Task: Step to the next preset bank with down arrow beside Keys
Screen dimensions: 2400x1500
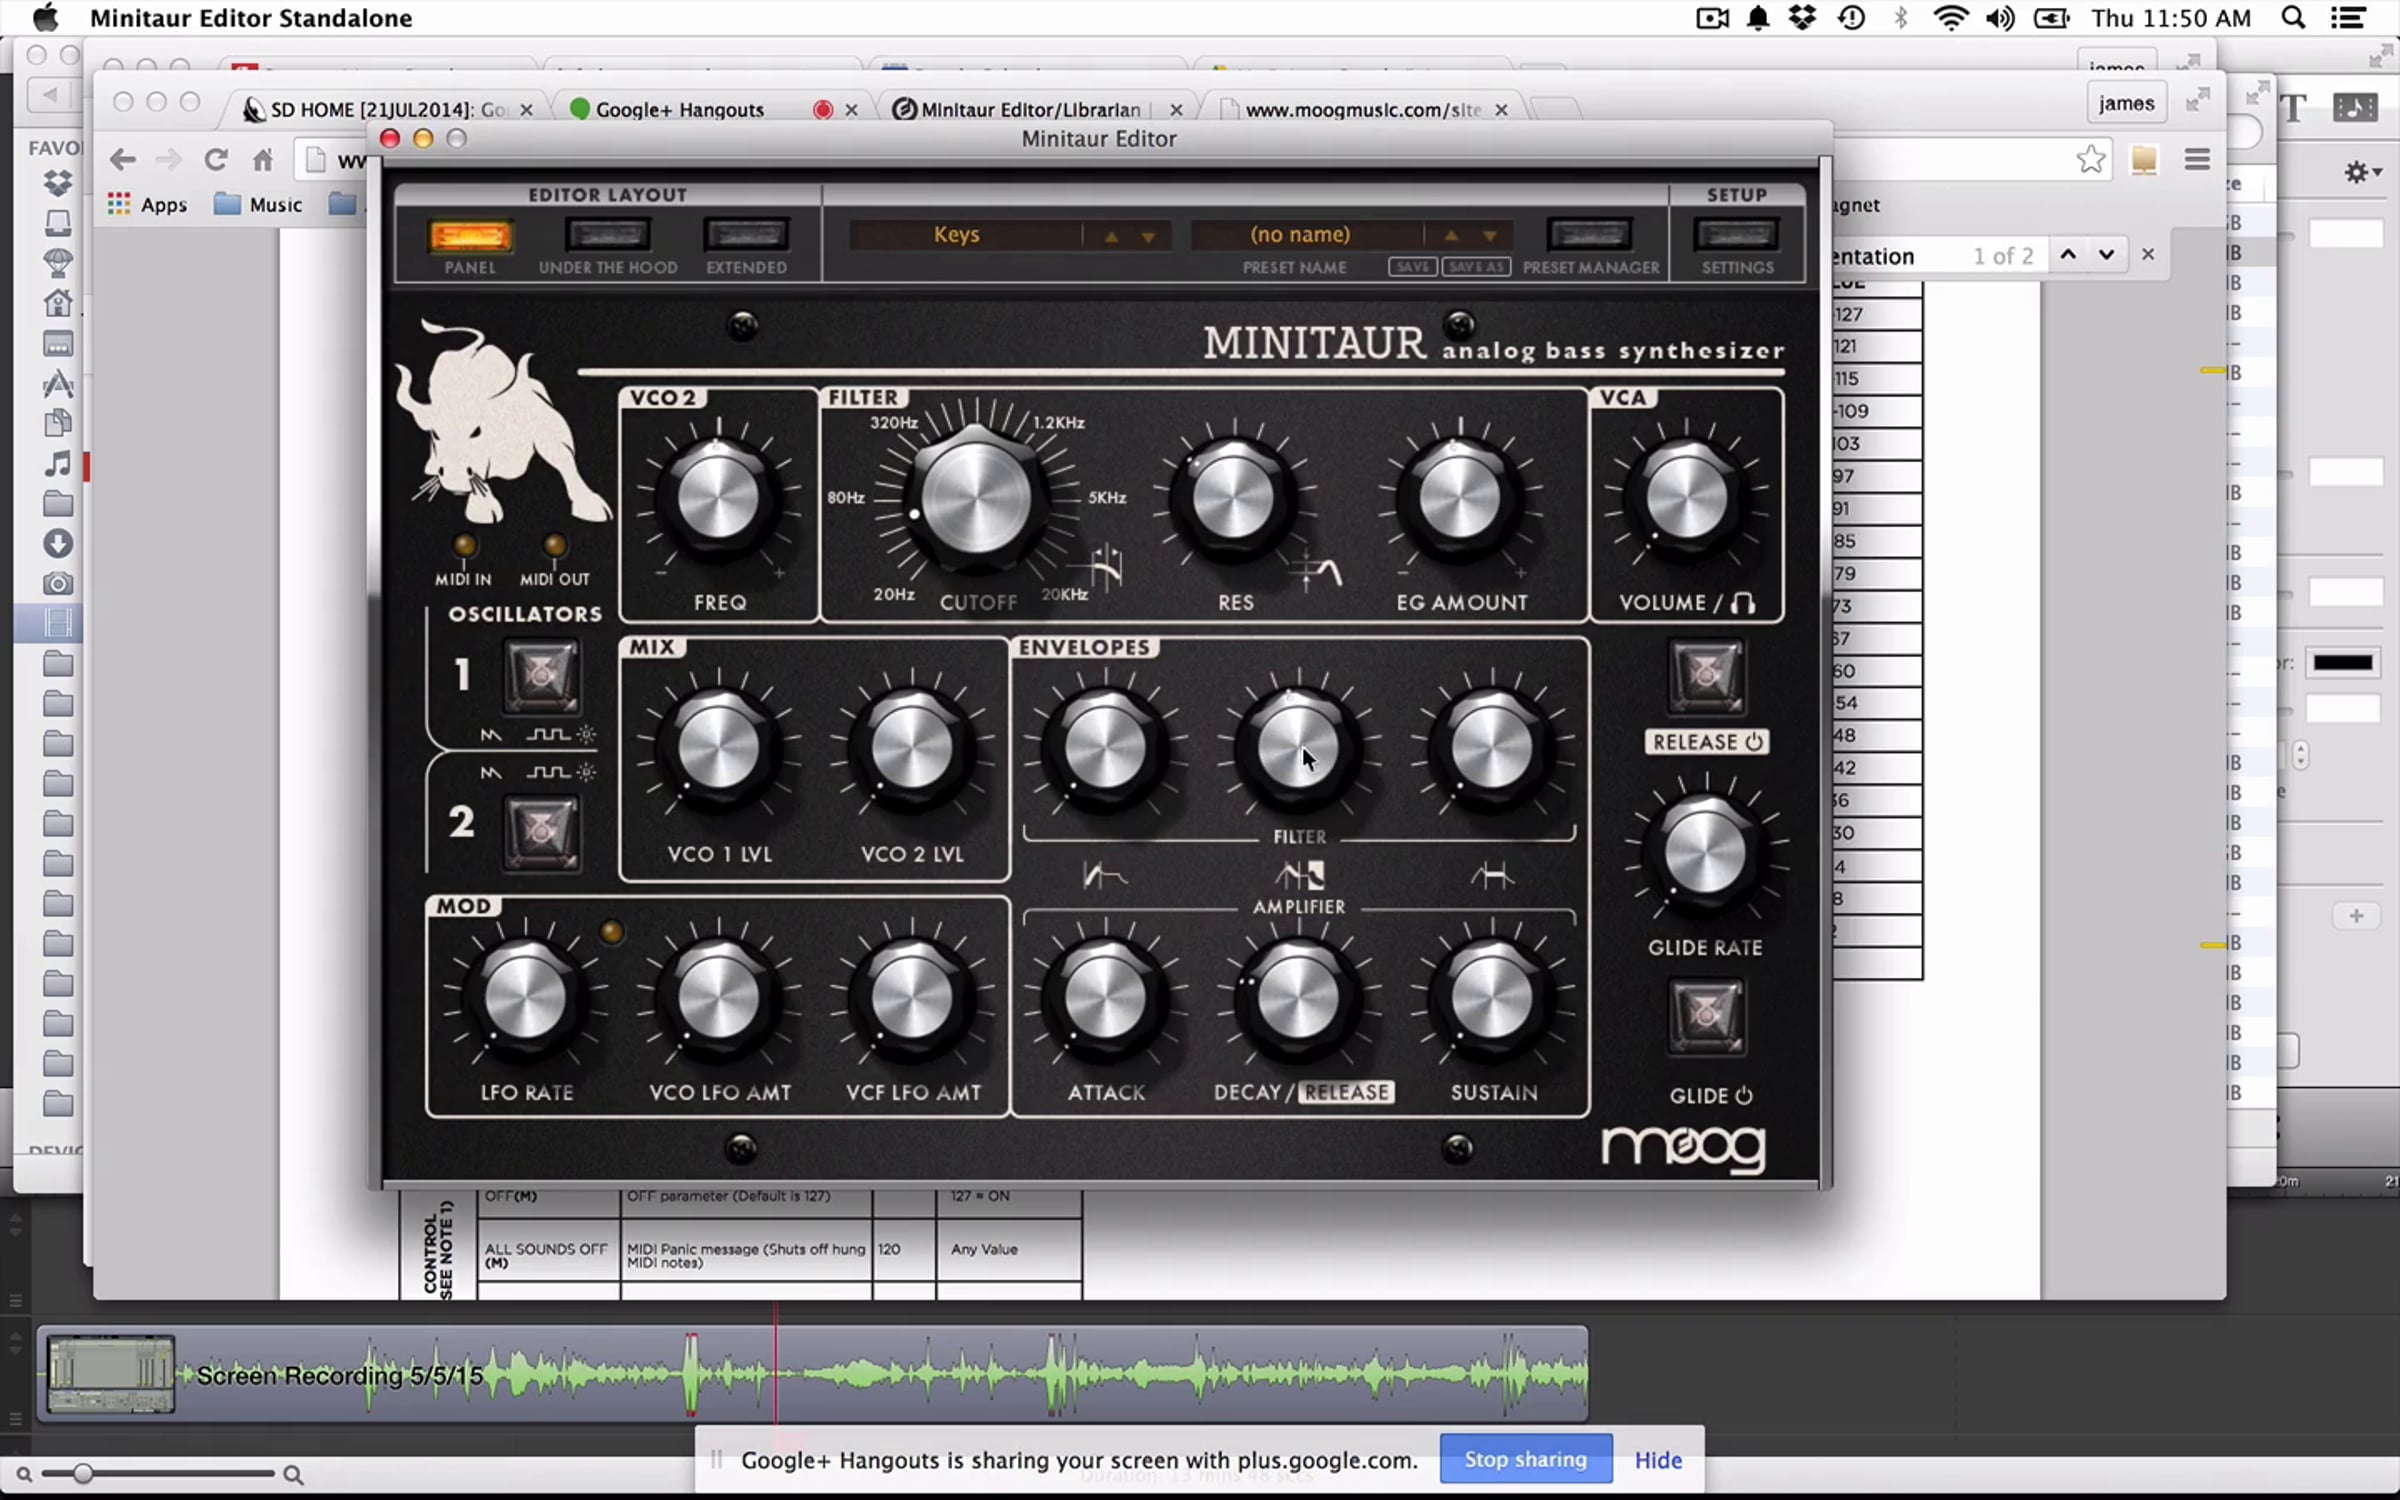Action: point(1148,237)
